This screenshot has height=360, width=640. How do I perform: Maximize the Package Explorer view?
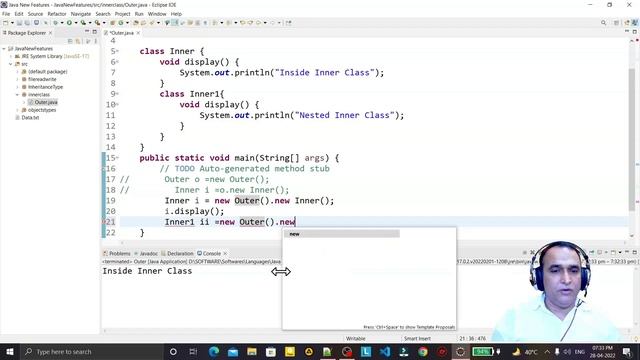click(x=95, y=32)
